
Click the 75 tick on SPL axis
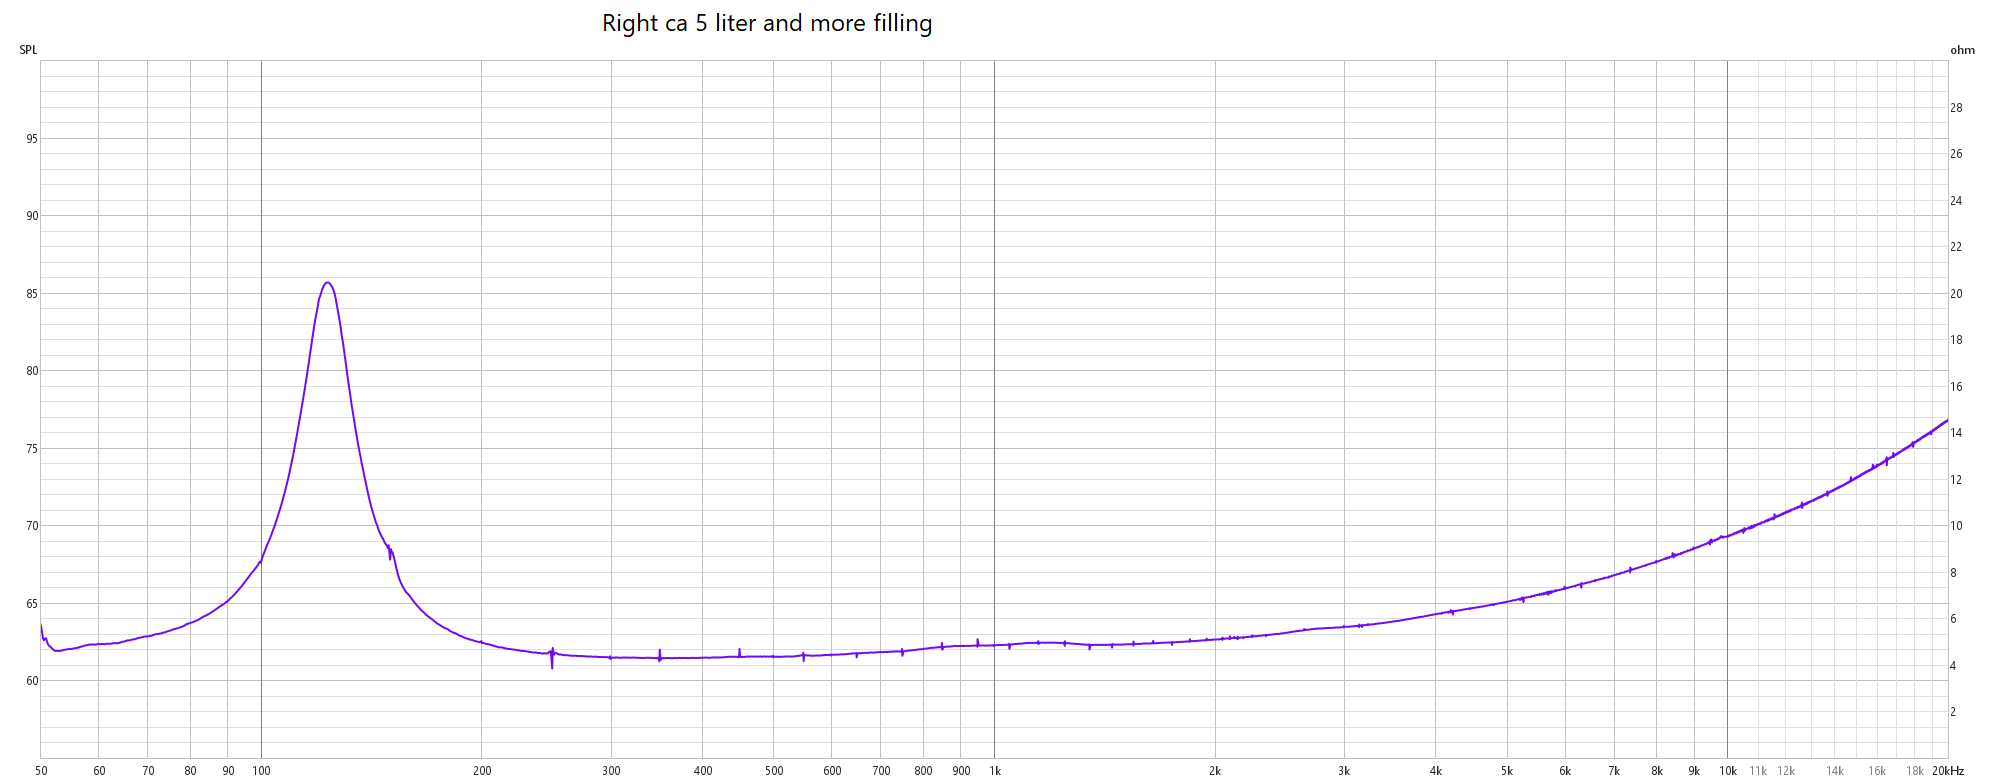coord(32,449)
